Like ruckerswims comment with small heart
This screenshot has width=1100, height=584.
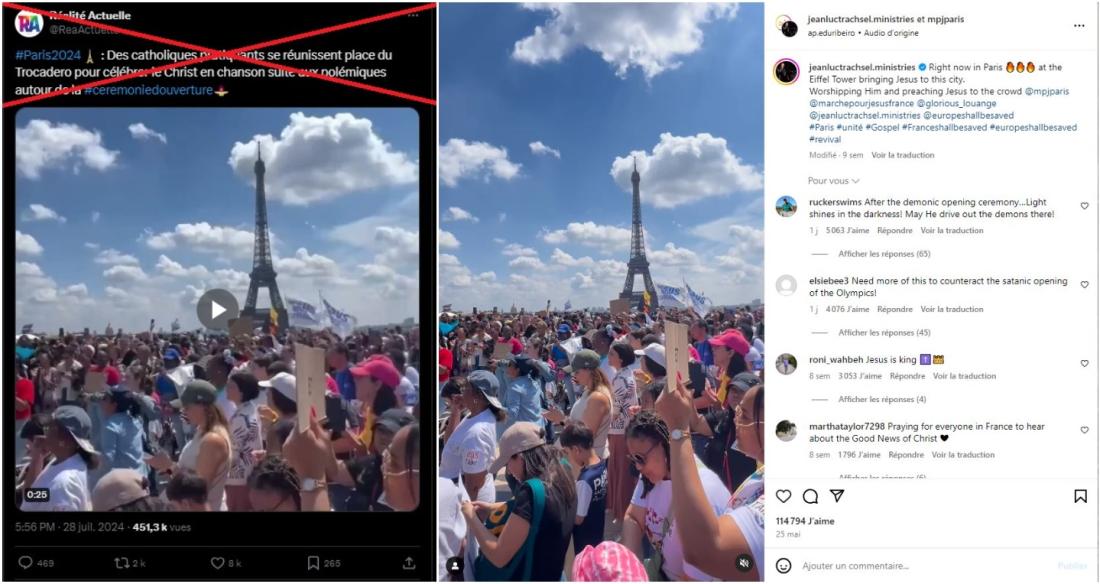1085,206
